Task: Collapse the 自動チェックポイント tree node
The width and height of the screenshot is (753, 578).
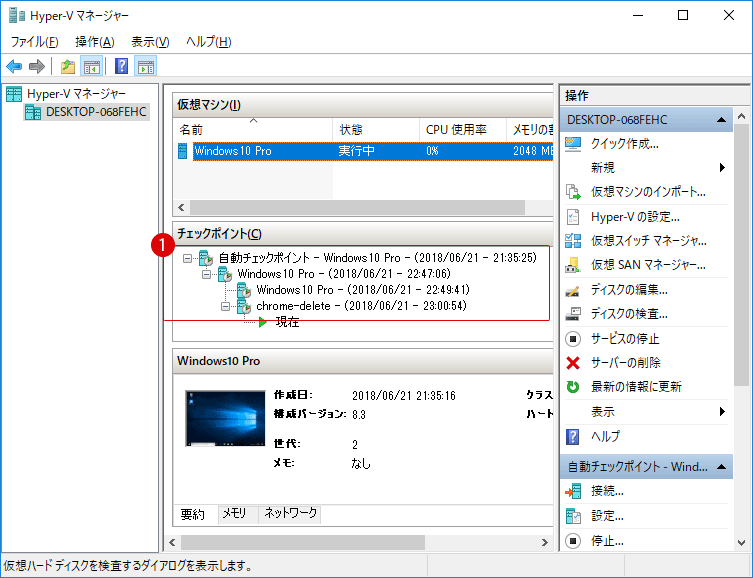Action: (187, 258)
